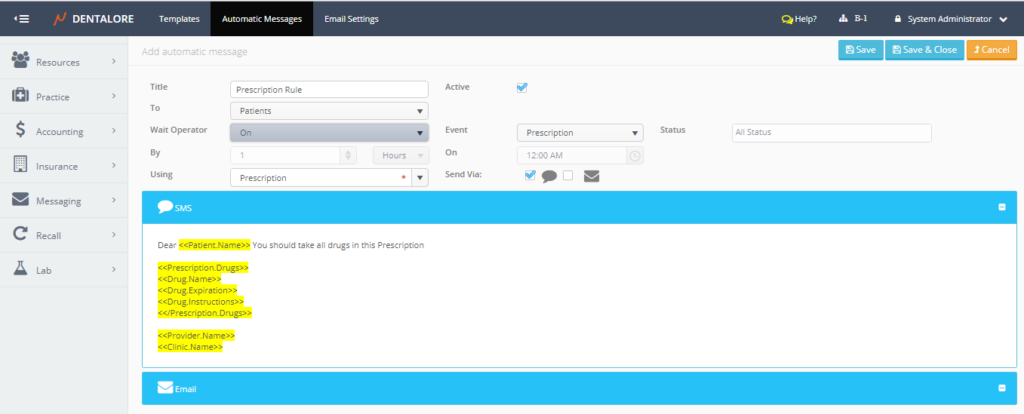Image resolution: width=1024 pixels, height=414 pixels.
Task: Click the SMS speech bubble icon beside Send Via
Action: click(549, 177)
